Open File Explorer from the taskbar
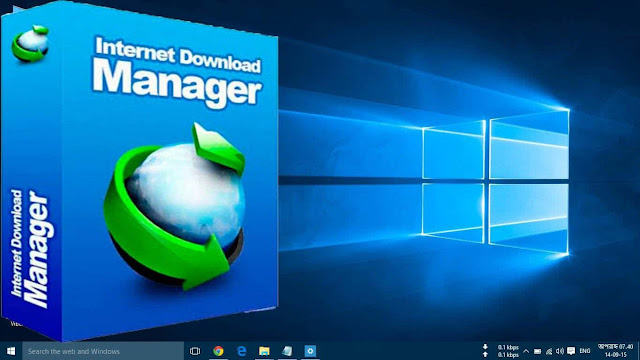The height and width of the screenshot is (360, 640). (264, 351)
